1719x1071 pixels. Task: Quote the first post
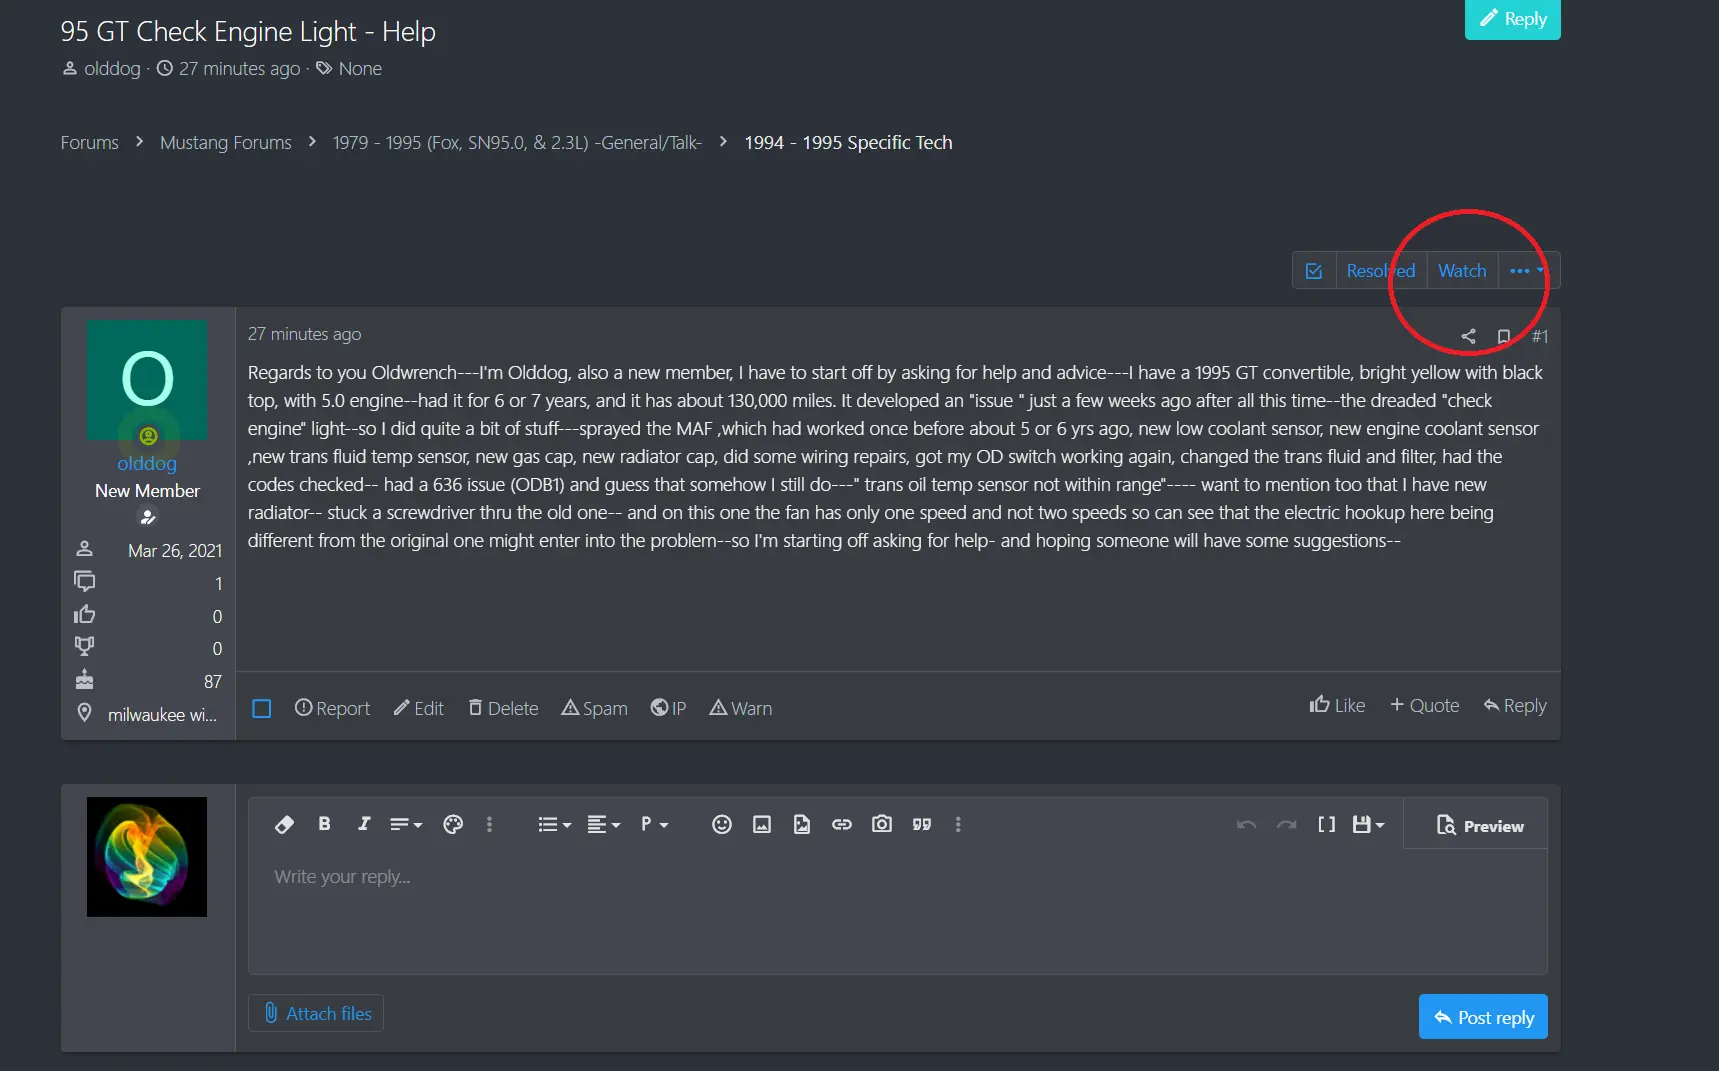[1424, 705]
